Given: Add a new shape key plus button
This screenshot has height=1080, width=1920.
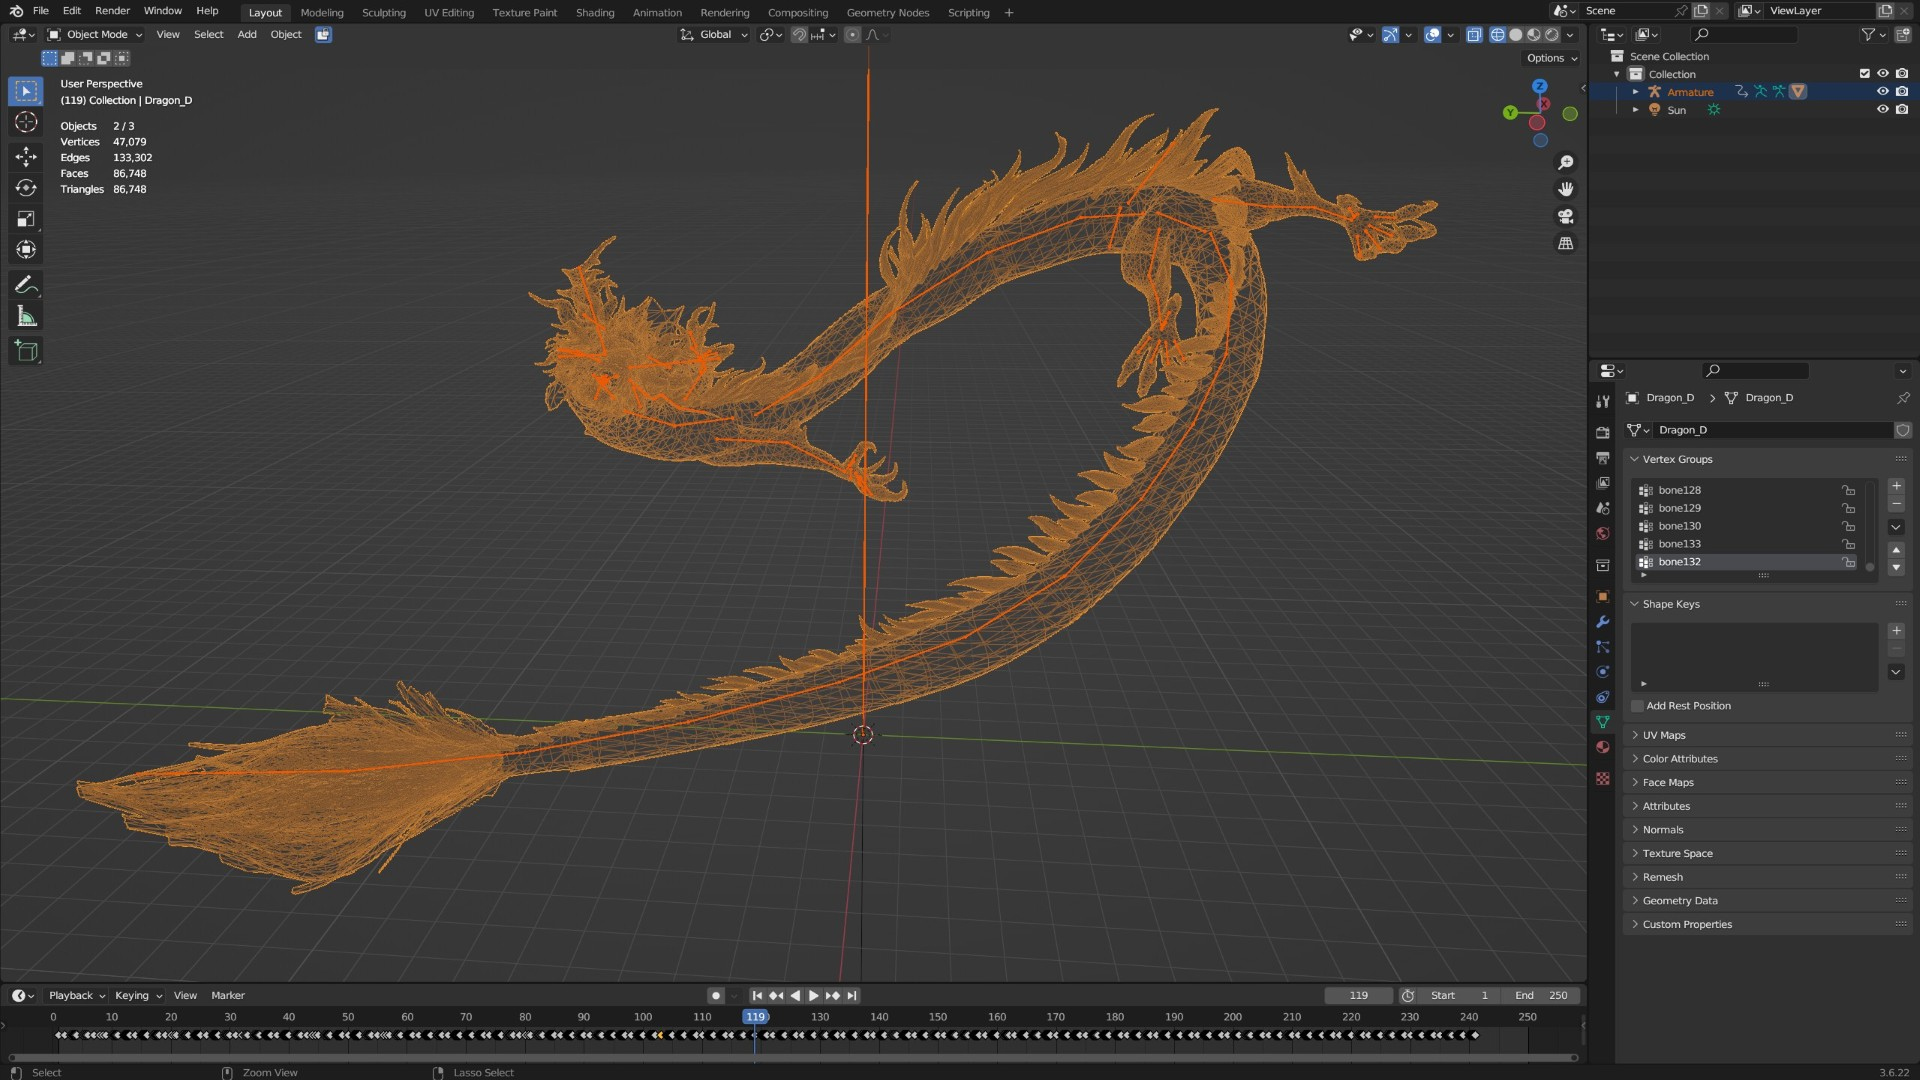Looking at the screenshot, I should [x=1896, y=631].
